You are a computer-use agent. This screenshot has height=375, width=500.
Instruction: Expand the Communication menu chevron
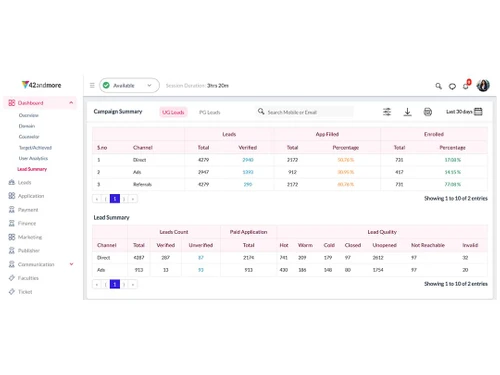pyautogui.click(x=71, y=264)
